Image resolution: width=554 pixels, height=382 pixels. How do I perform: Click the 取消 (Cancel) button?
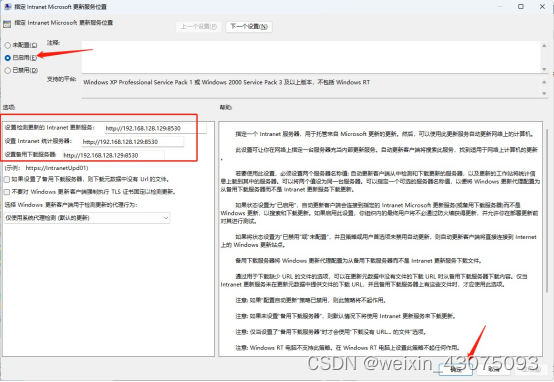[494, 369]
